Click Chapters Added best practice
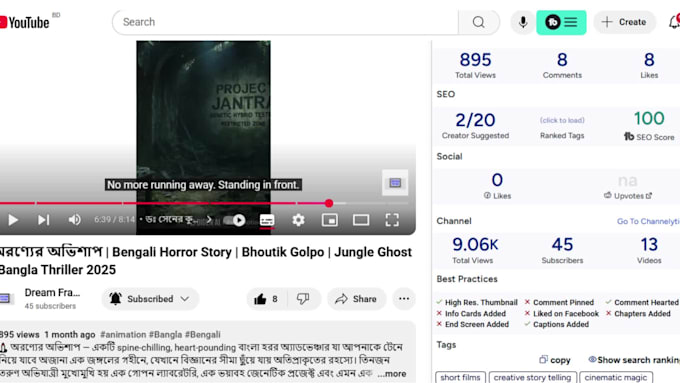Screen dimensions: 680x383 (x=638, y=314)
